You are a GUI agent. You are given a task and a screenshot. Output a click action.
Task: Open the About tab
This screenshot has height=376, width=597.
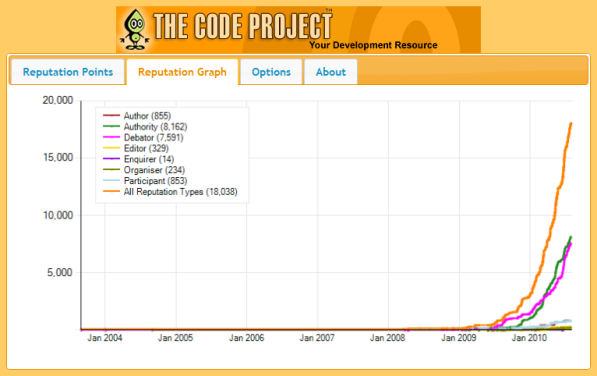(330, 72)
